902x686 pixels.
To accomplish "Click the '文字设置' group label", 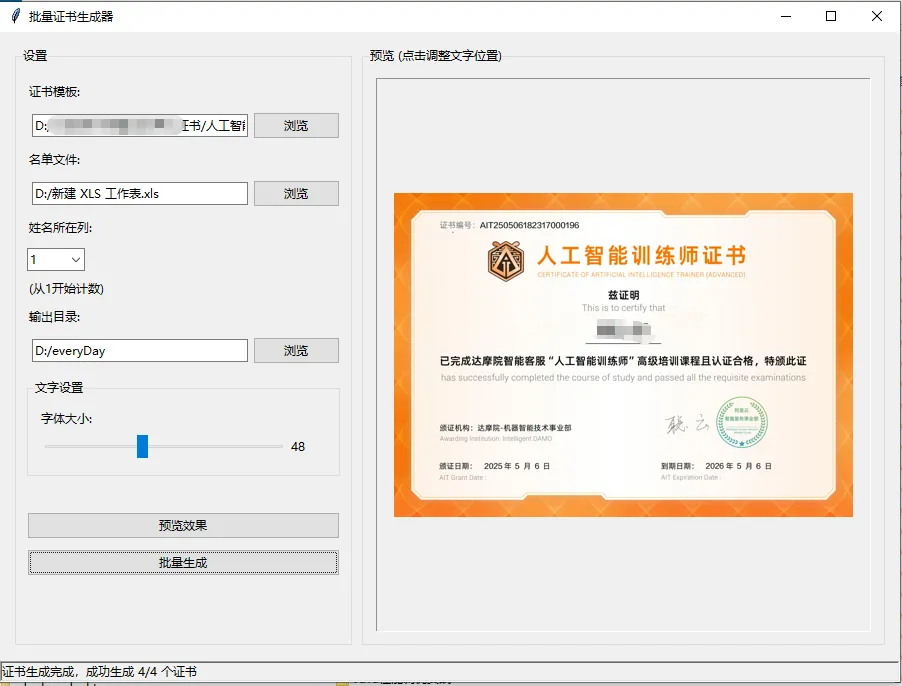I will [x=59, y=388].
